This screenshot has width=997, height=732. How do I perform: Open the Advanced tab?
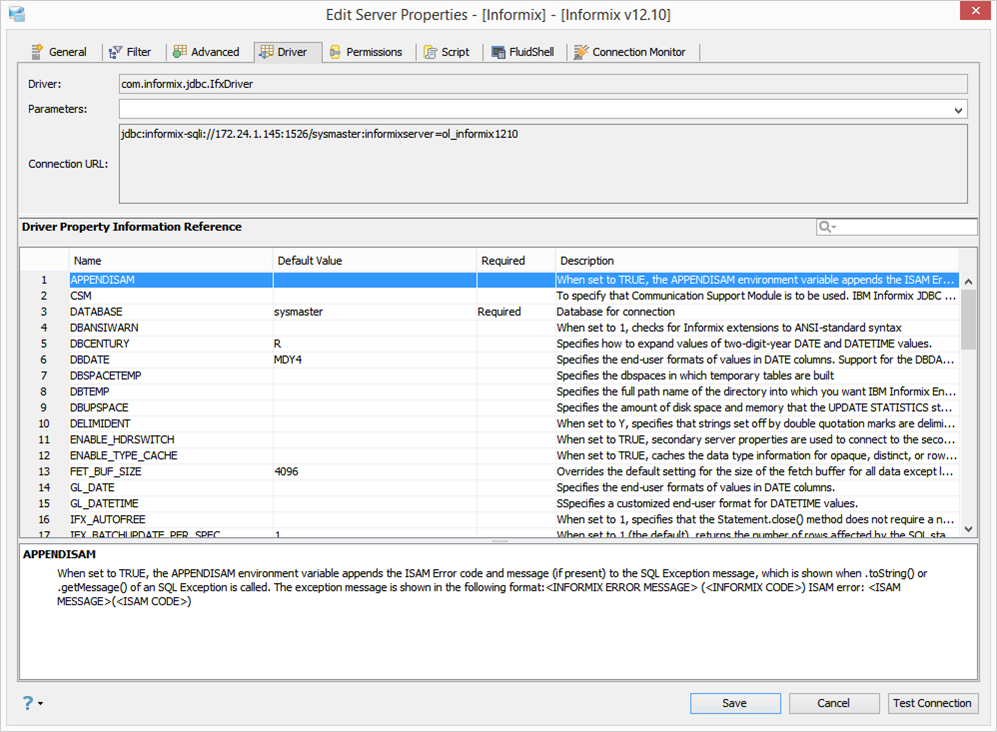tap(207, 52)
